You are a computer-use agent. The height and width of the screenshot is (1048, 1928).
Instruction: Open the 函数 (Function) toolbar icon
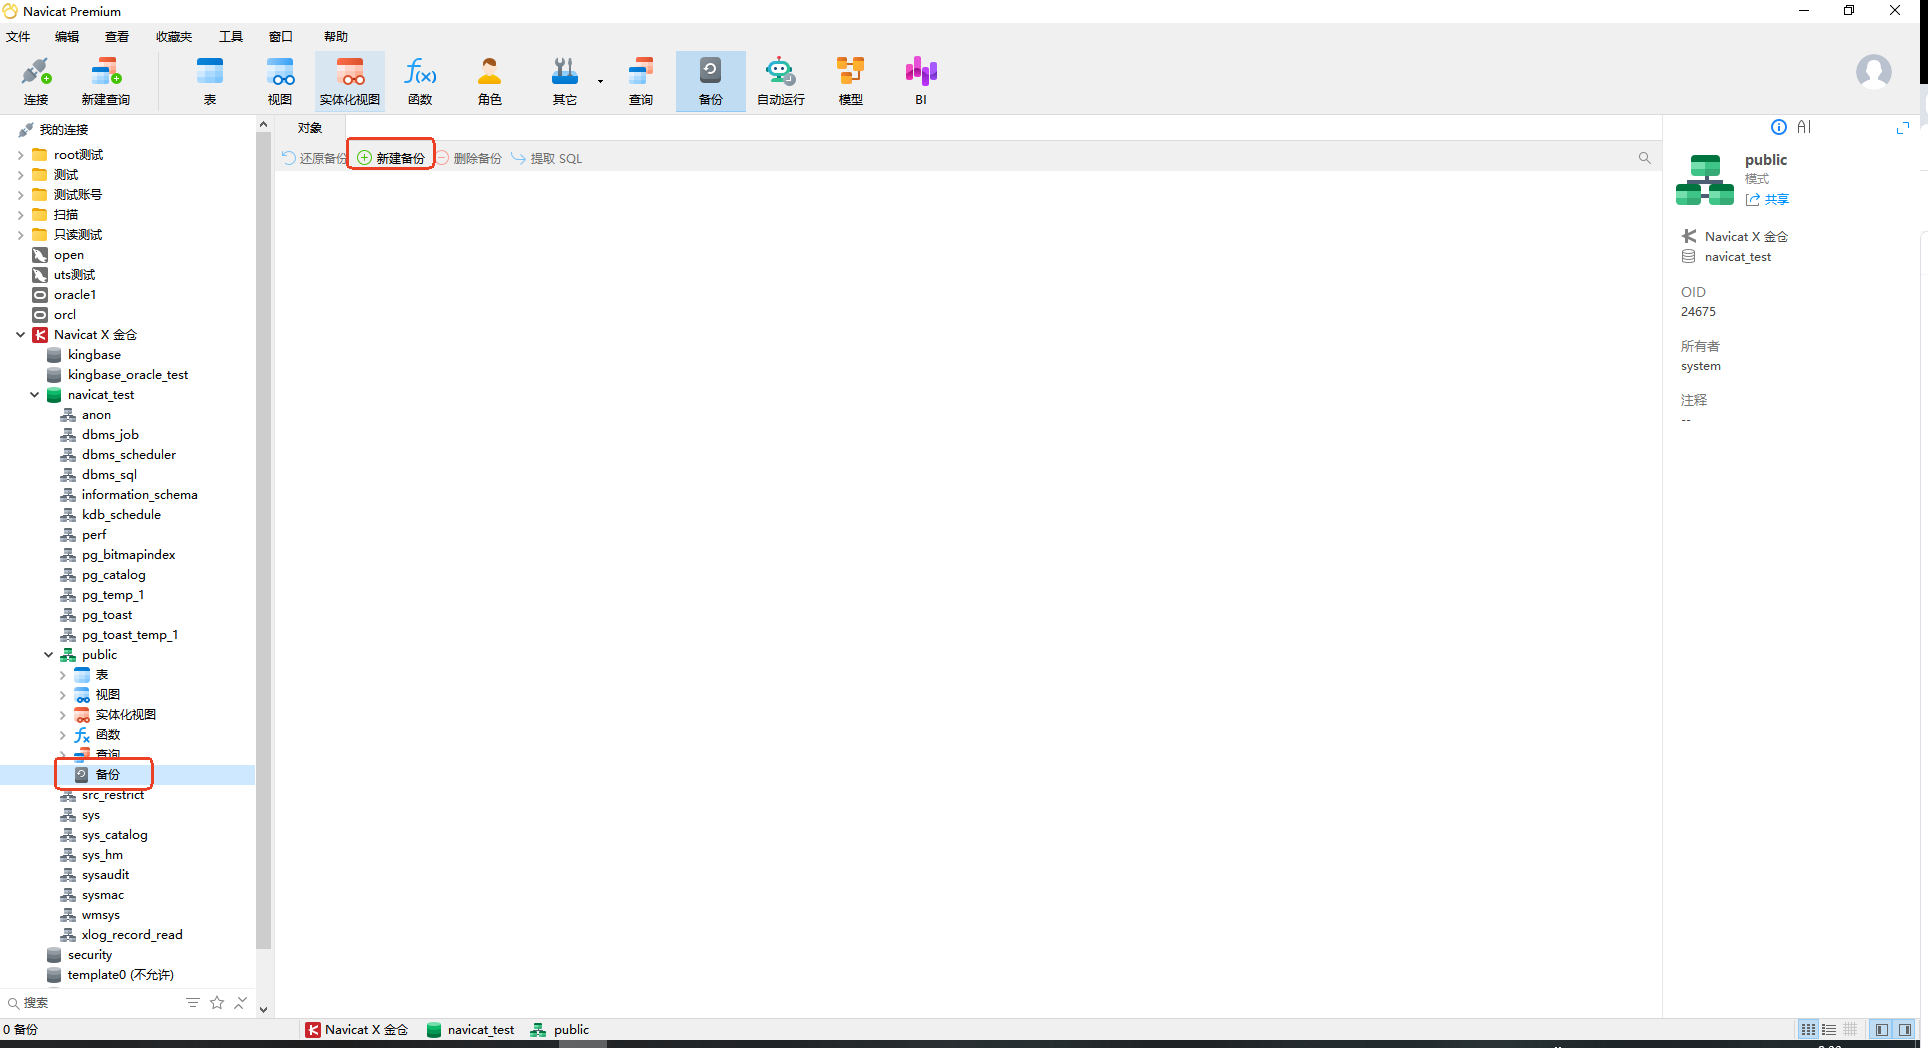pos(420,81)
